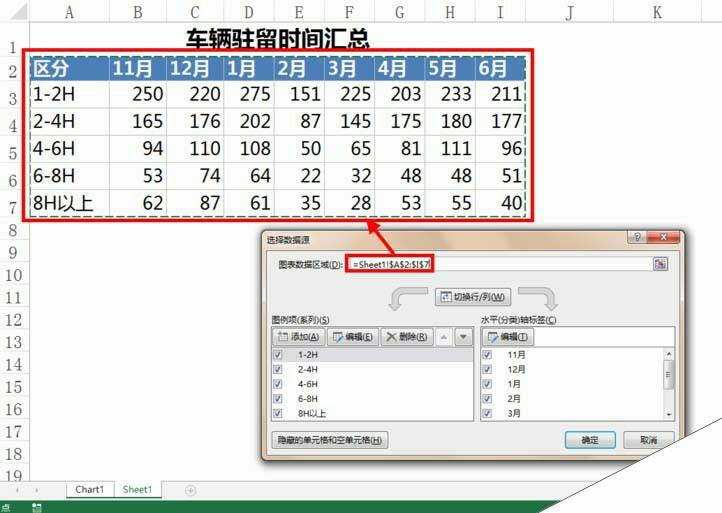Click the 隐藏的单元格和空单元格 button
The width and height of the screenshot is (722, 513).
(330, 440)
